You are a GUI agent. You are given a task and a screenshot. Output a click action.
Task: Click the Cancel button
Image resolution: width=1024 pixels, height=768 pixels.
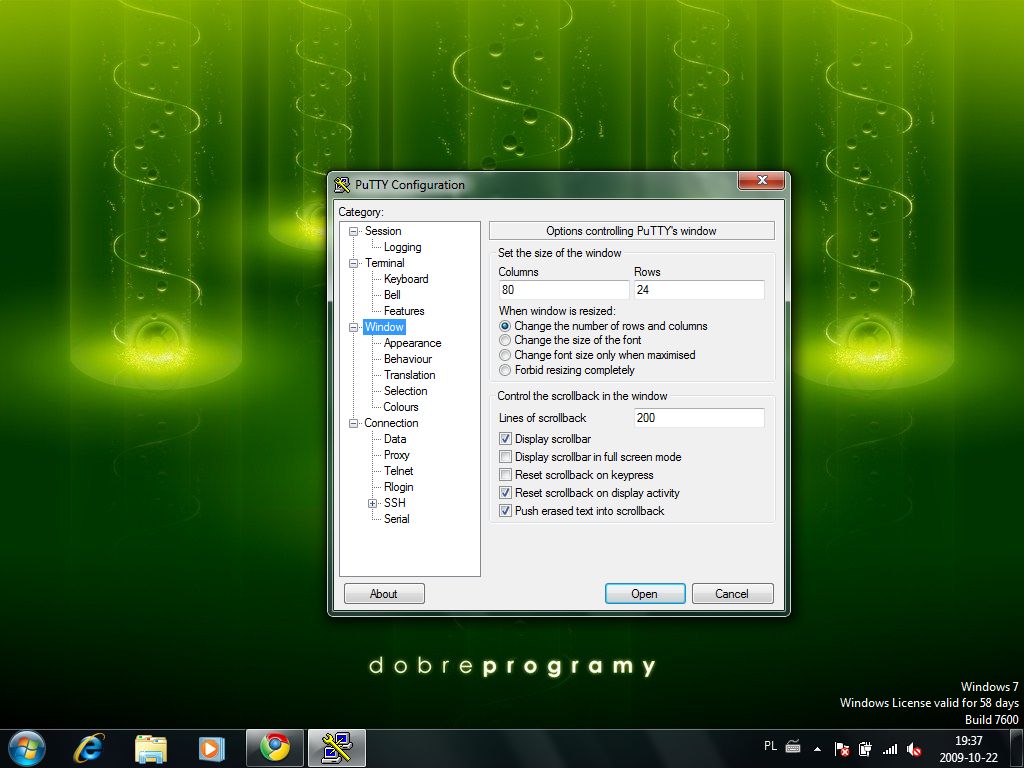click(732, 594)
